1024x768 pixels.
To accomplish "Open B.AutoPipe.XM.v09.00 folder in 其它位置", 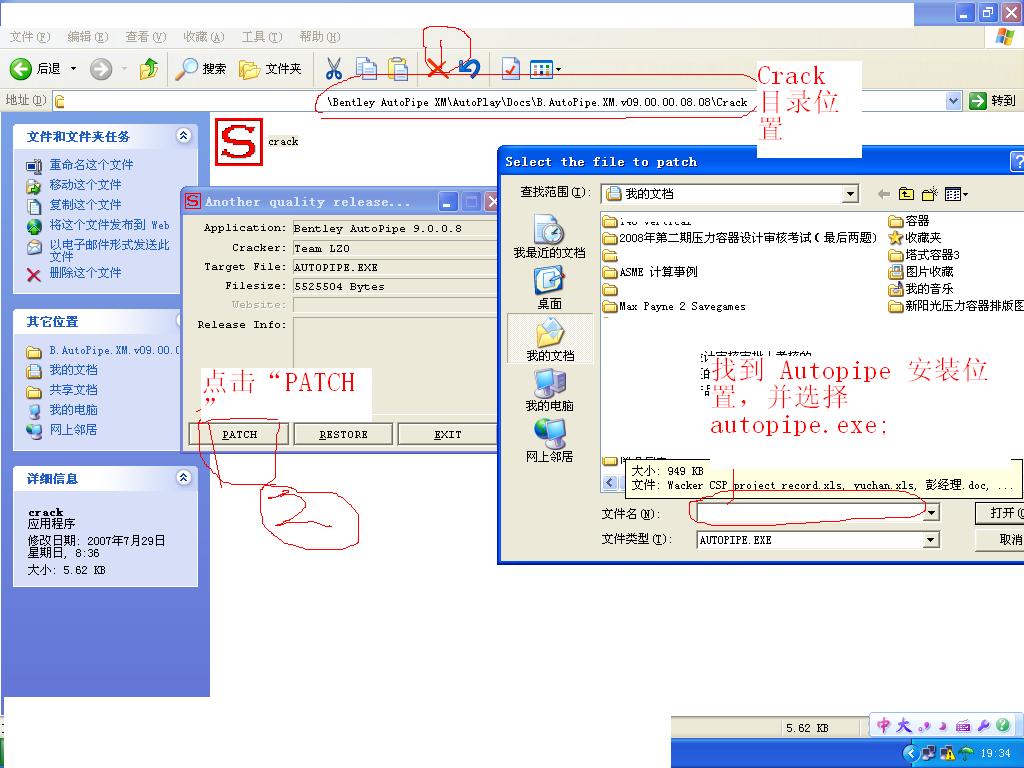I will tap(114, 351).
